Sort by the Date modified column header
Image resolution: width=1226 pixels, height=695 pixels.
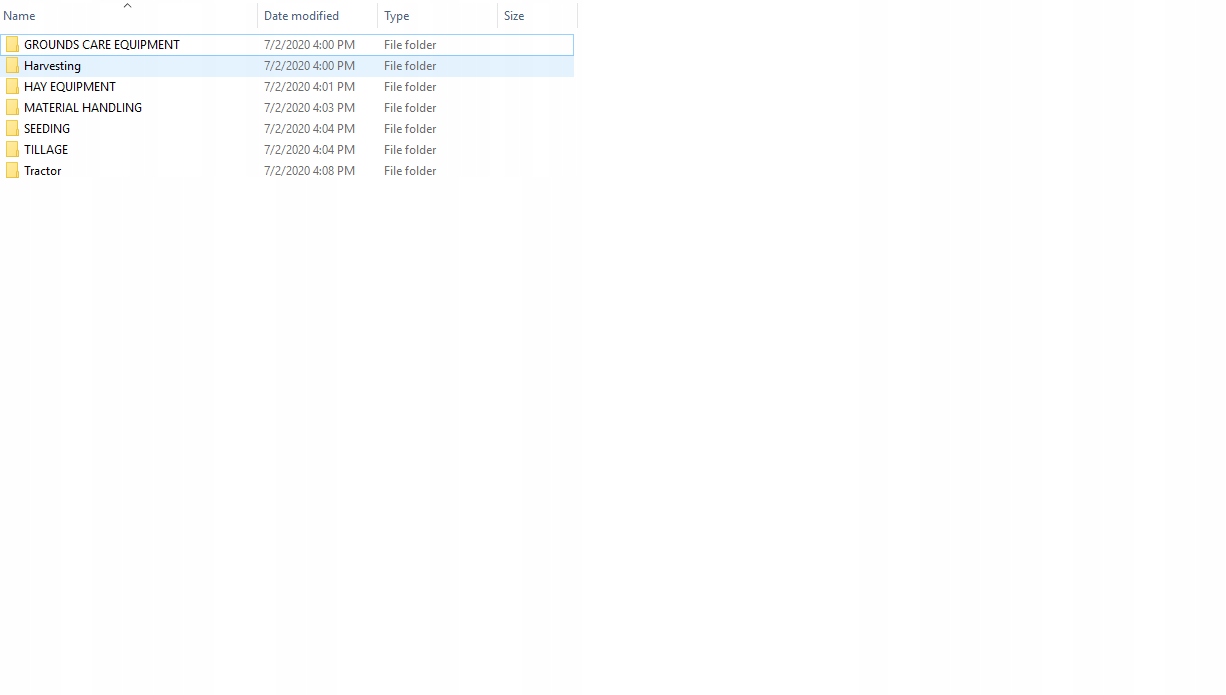[x=318, y=15]
